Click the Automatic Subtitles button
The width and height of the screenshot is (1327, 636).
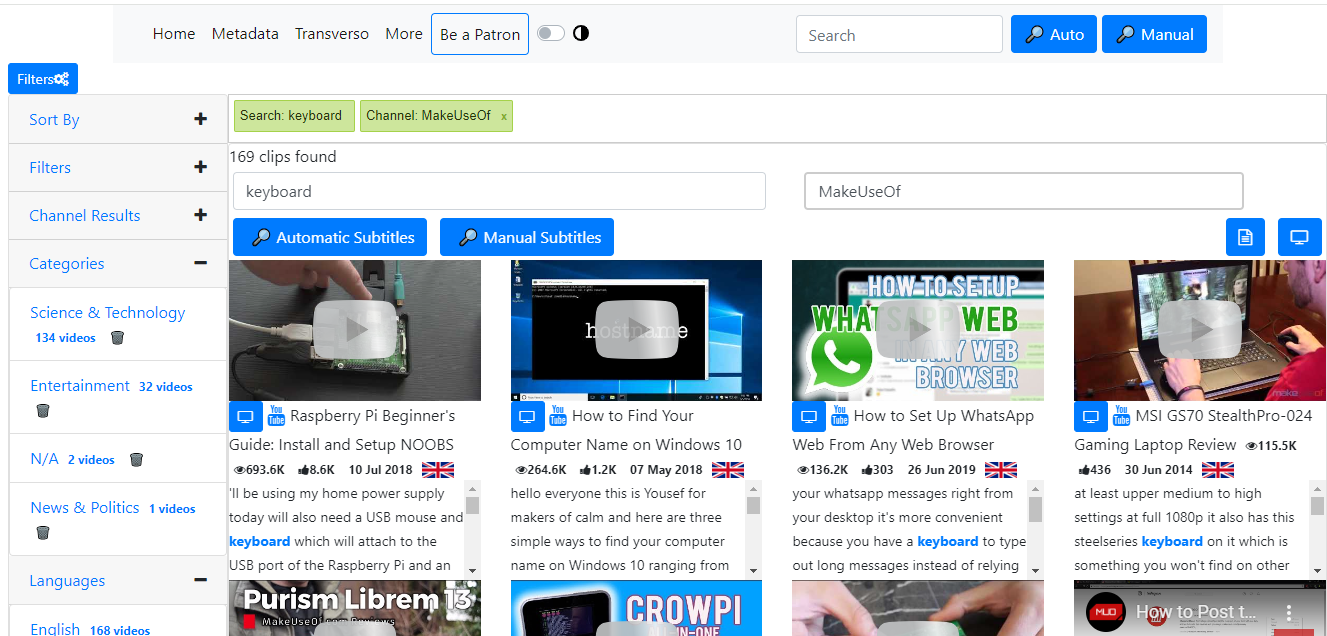(330, 237)
